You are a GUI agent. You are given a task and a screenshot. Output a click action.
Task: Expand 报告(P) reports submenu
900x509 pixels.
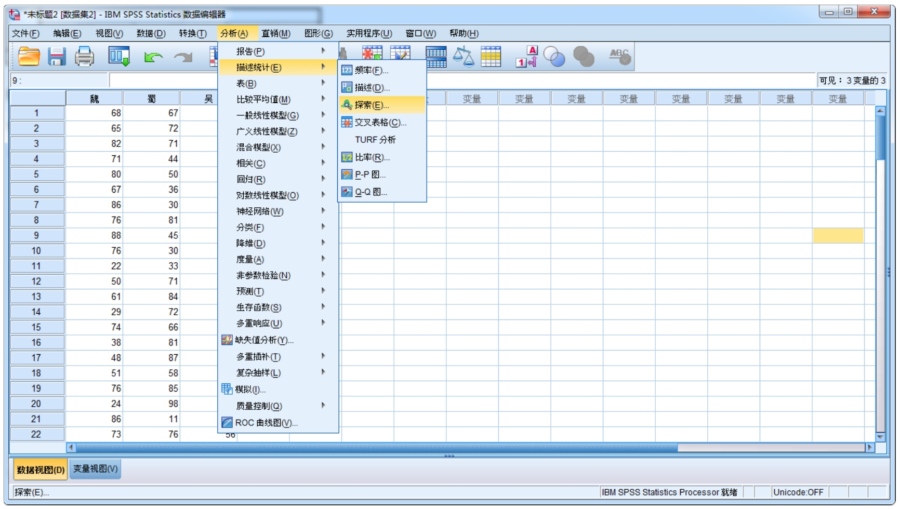[x=278, y=51]
